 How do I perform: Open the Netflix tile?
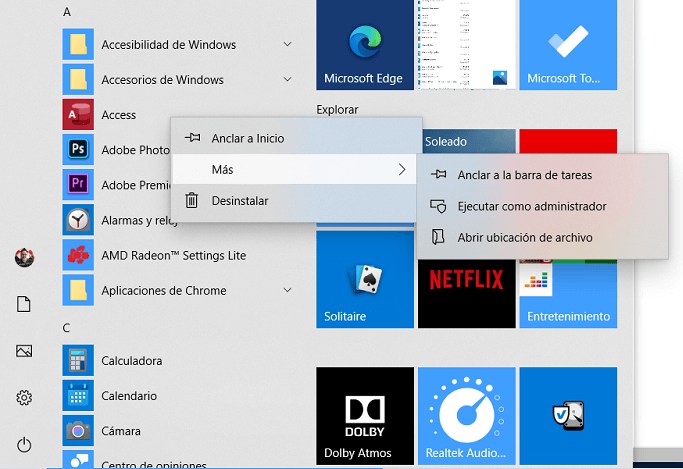pyautogui.click(x=467, y=294)
